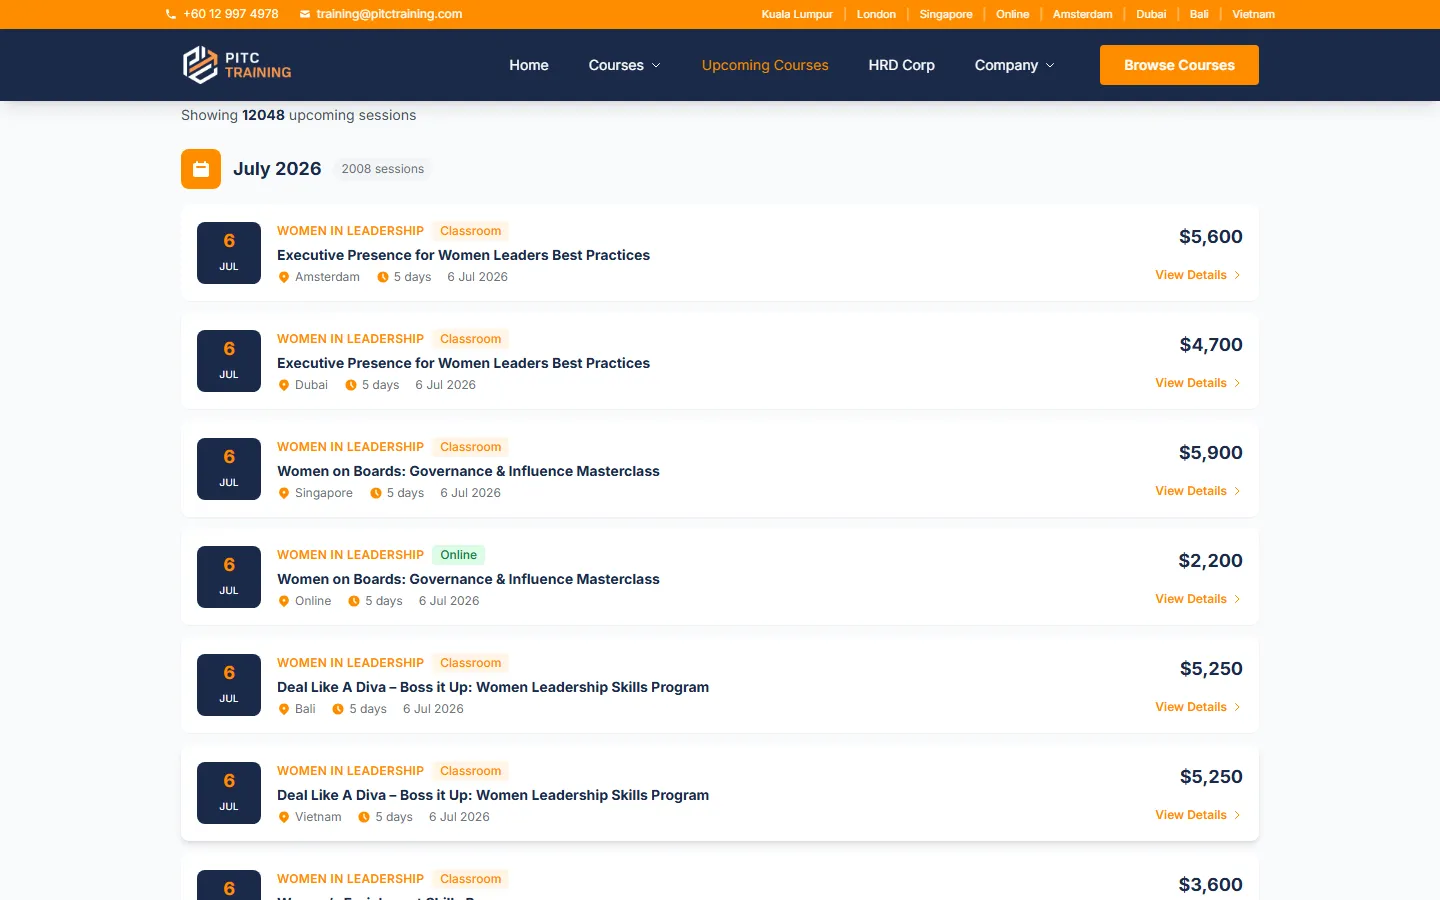Screen dimensions: 1440x900
Task: View Details for the $5,600 Amsterdam session
Action: click(1198, 275)
